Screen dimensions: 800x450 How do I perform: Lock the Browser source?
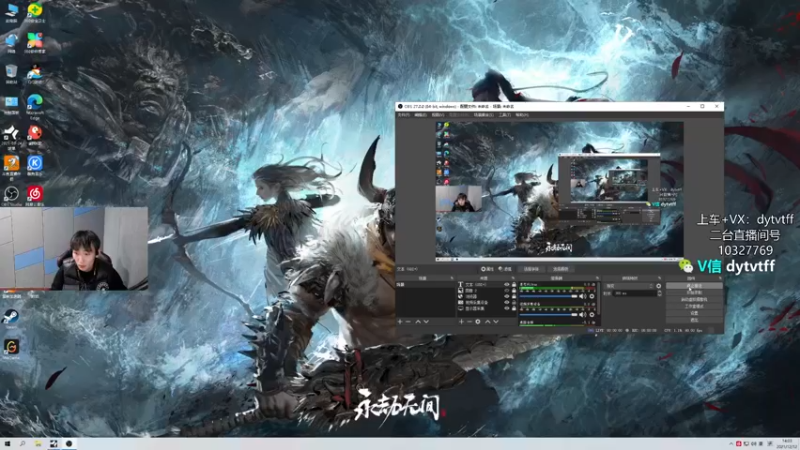tap(514, 296)
